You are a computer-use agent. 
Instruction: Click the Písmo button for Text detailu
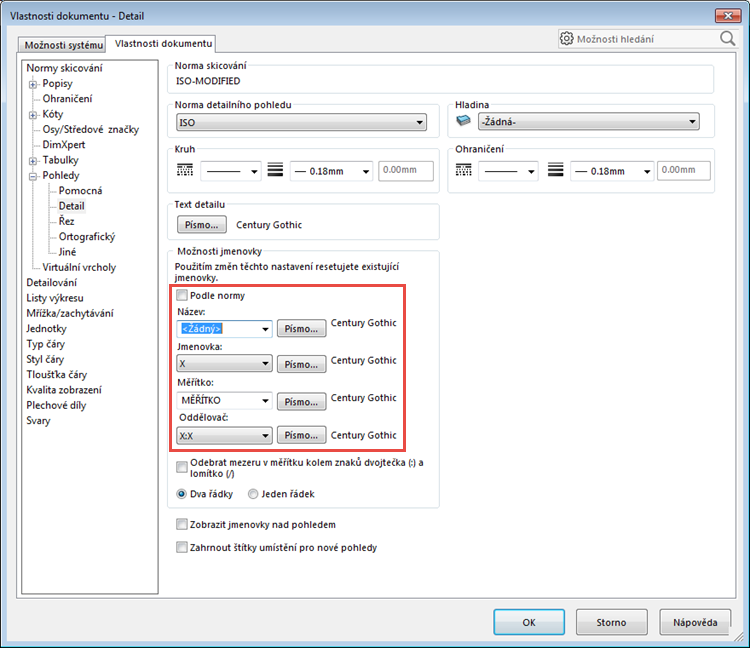pos(202,225)
